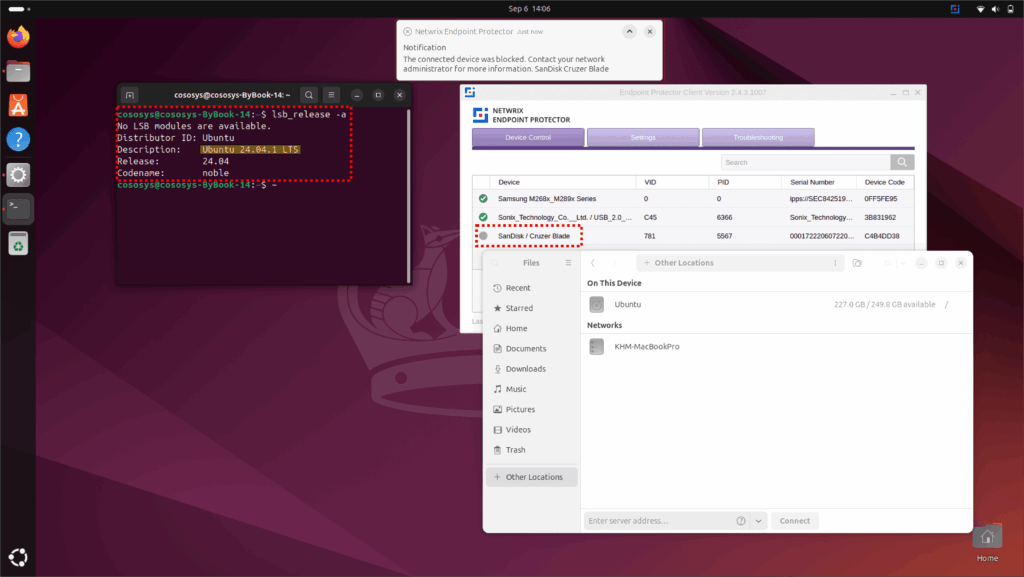Click the Endpoint Protector search field
The image size is (1024, 577).
tap(805, 163)
